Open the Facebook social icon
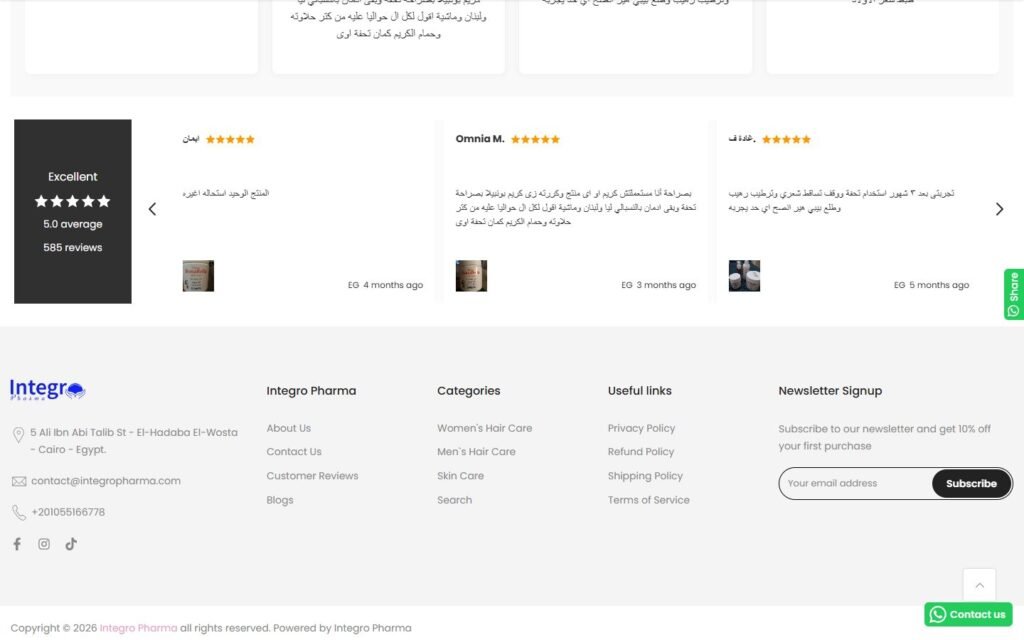The image size is (1024, 640). pos(17,544)
